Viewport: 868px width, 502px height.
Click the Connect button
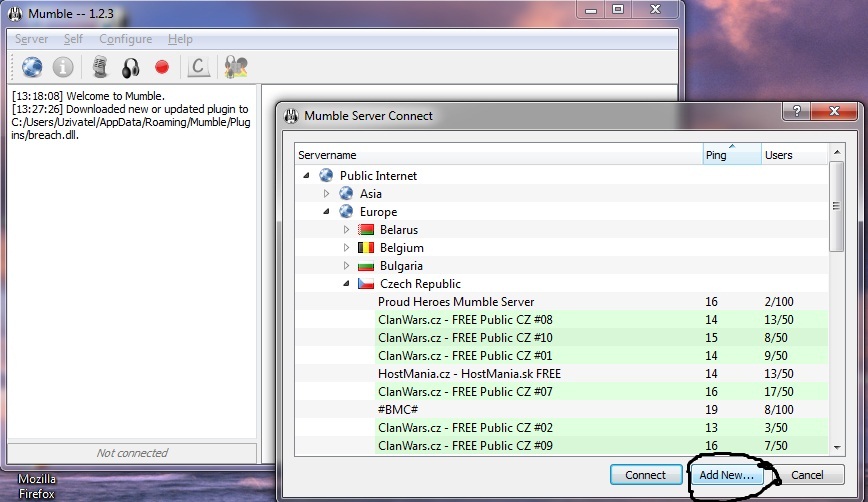pyautogui.click(x=645, y=475)
